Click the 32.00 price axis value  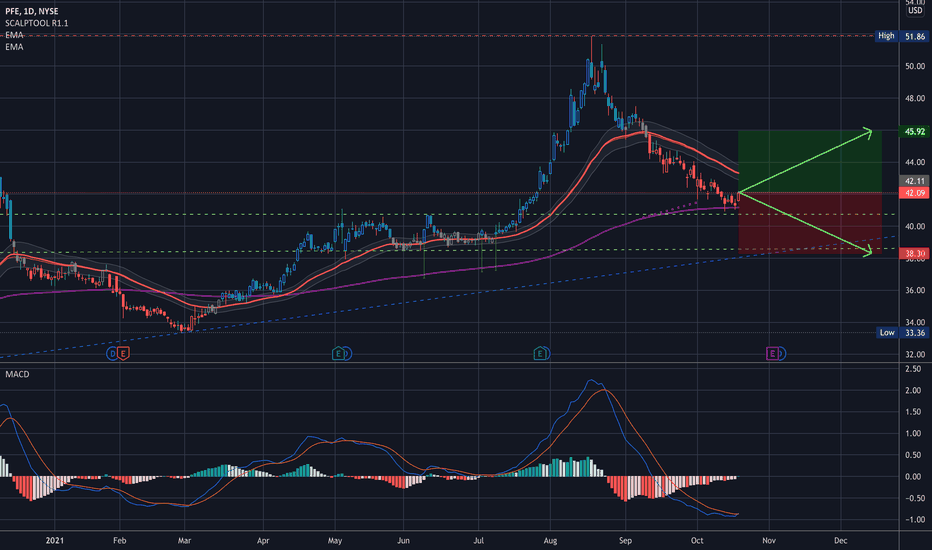(915, 354)
